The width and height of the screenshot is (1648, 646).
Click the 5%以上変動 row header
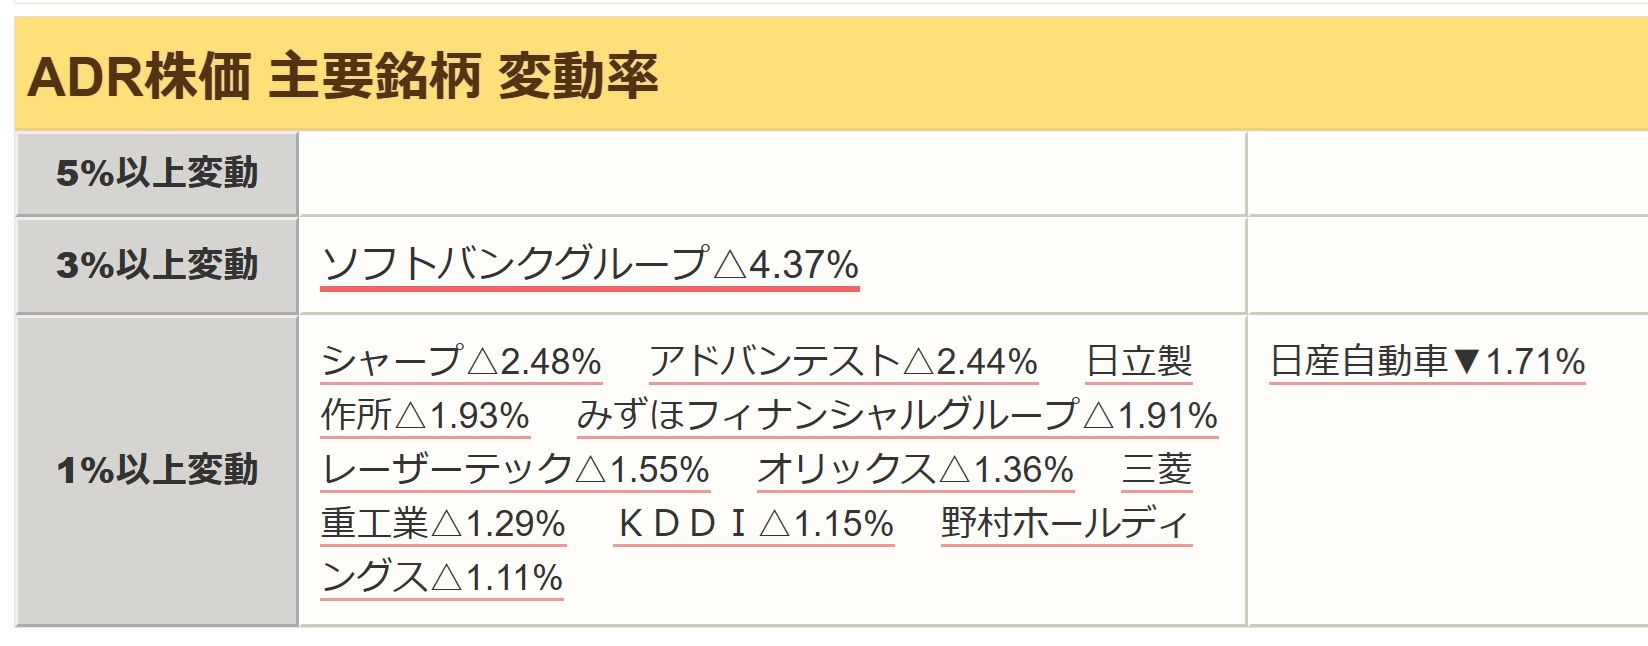tap(157, 173)
